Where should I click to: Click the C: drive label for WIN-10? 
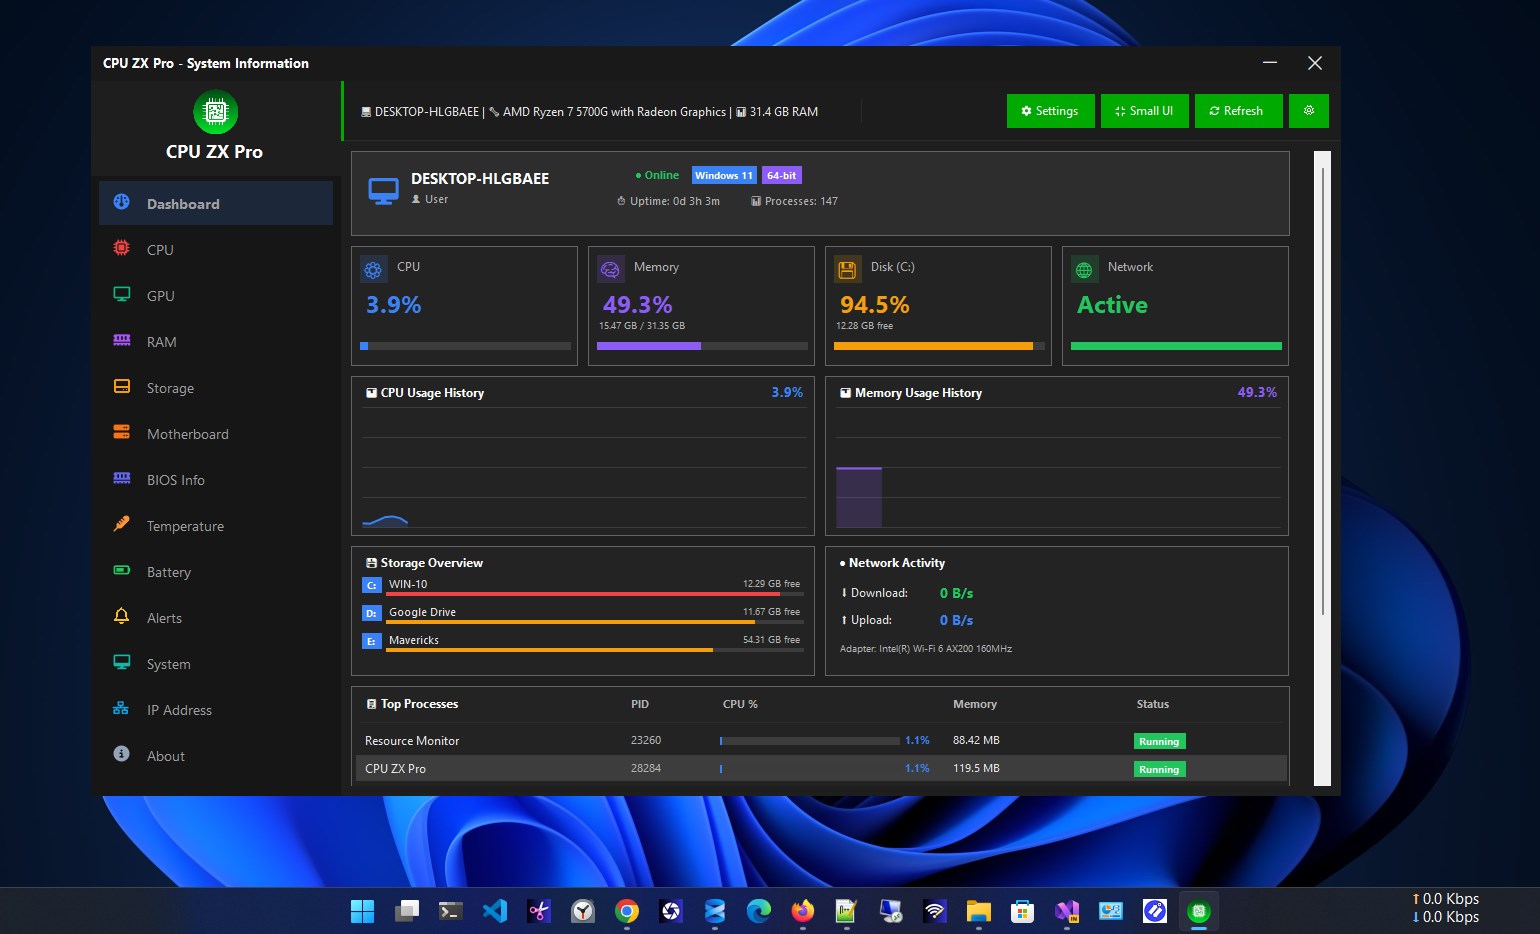[372, 585]
